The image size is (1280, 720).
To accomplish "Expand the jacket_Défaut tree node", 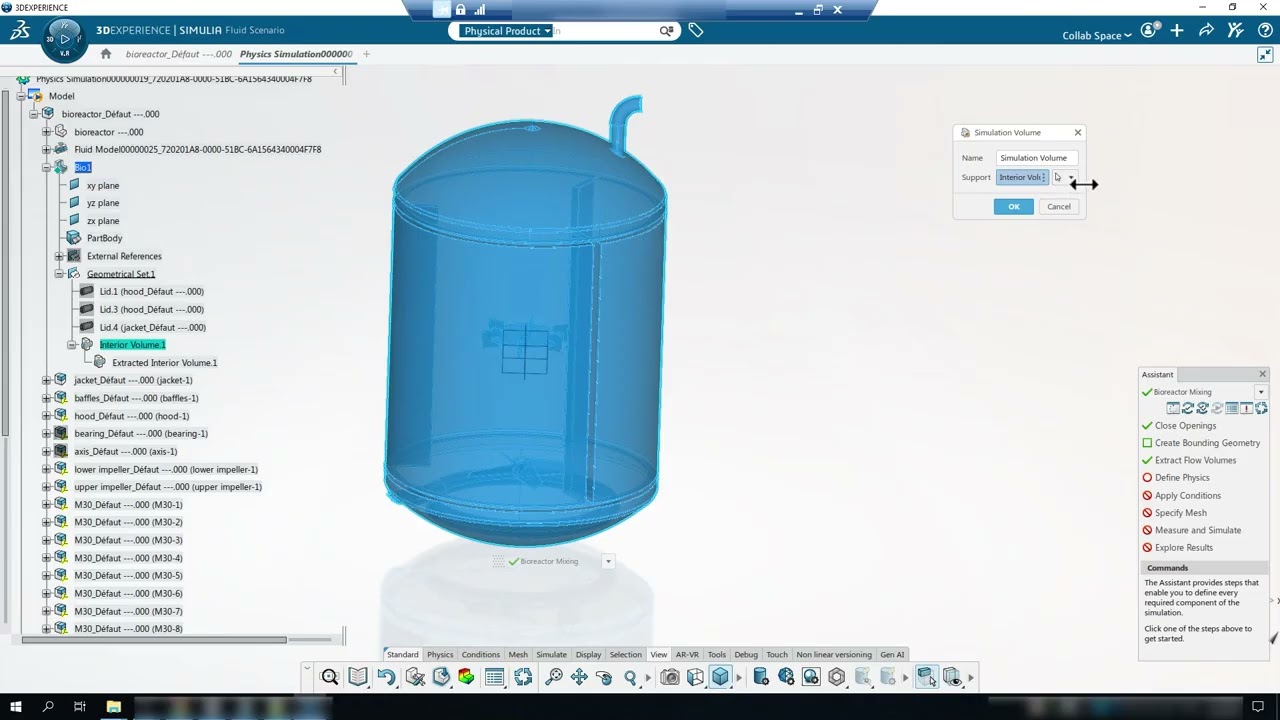I will [x=46, y=380].
